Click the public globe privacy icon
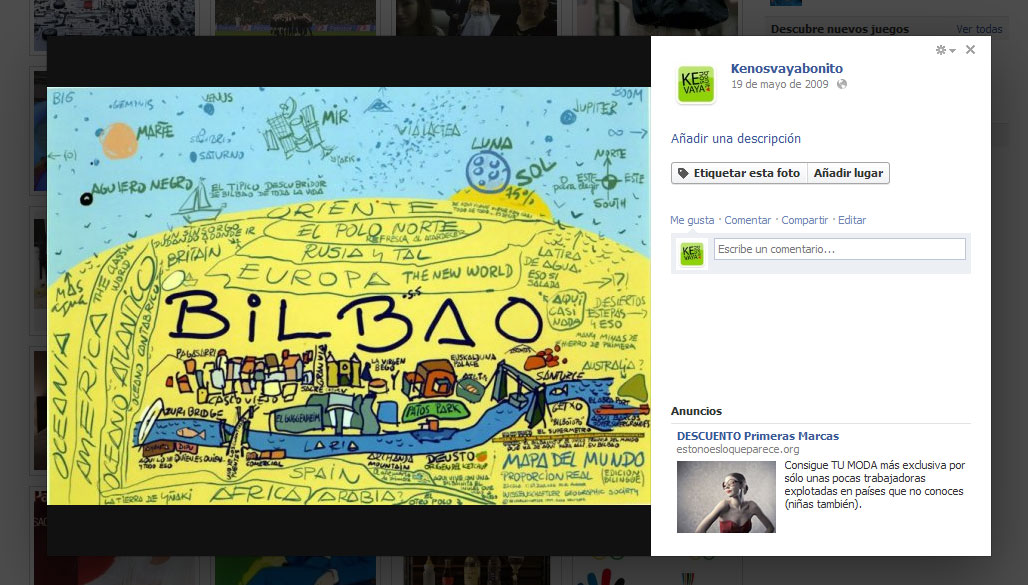Viewport: 1028px width, 585px height. (842, 84)
